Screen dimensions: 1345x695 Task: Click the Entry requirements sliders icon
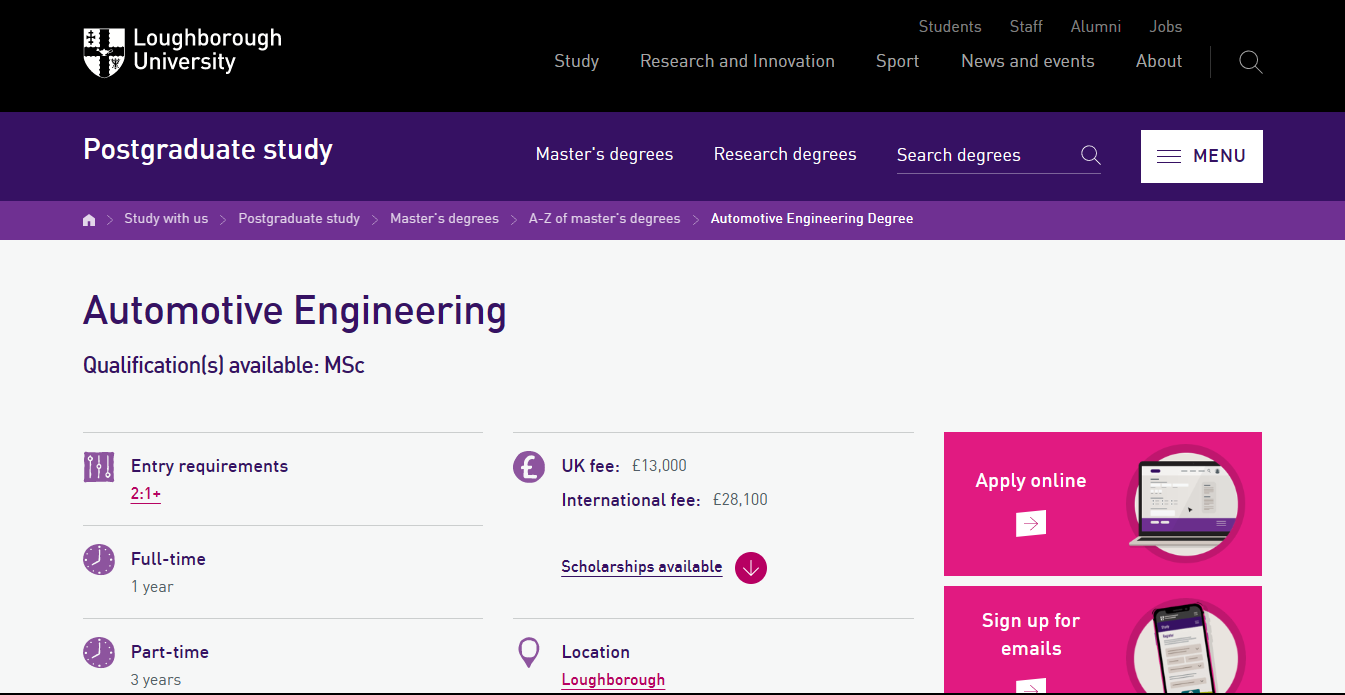click(99, 467)
